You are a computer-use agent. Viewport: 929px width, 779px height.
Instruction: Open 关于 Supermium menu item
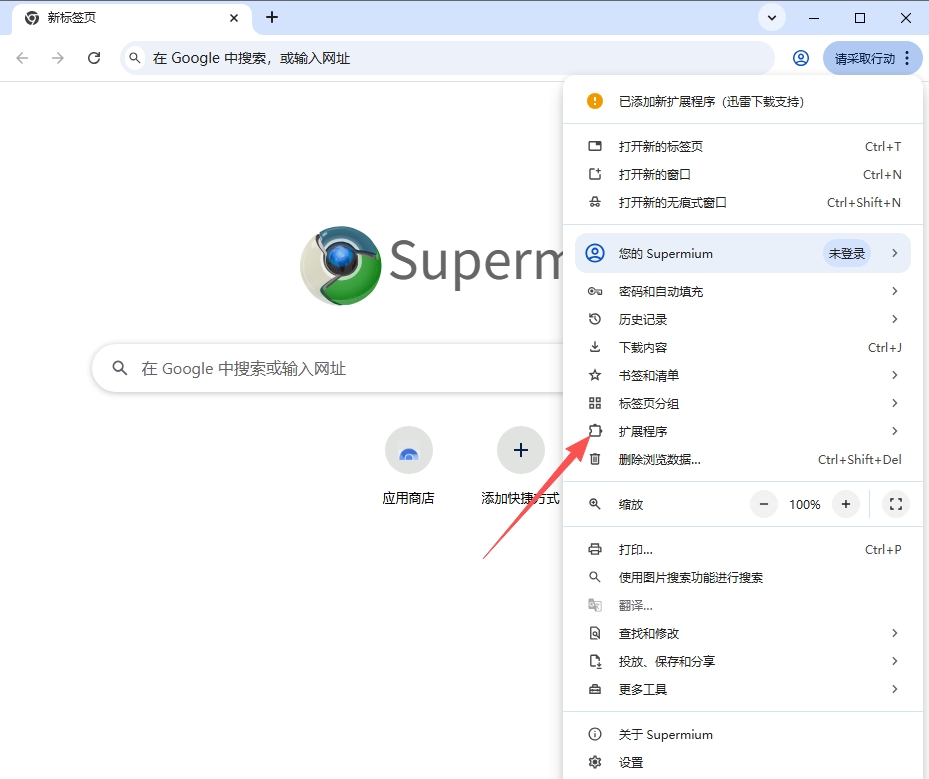742,735
